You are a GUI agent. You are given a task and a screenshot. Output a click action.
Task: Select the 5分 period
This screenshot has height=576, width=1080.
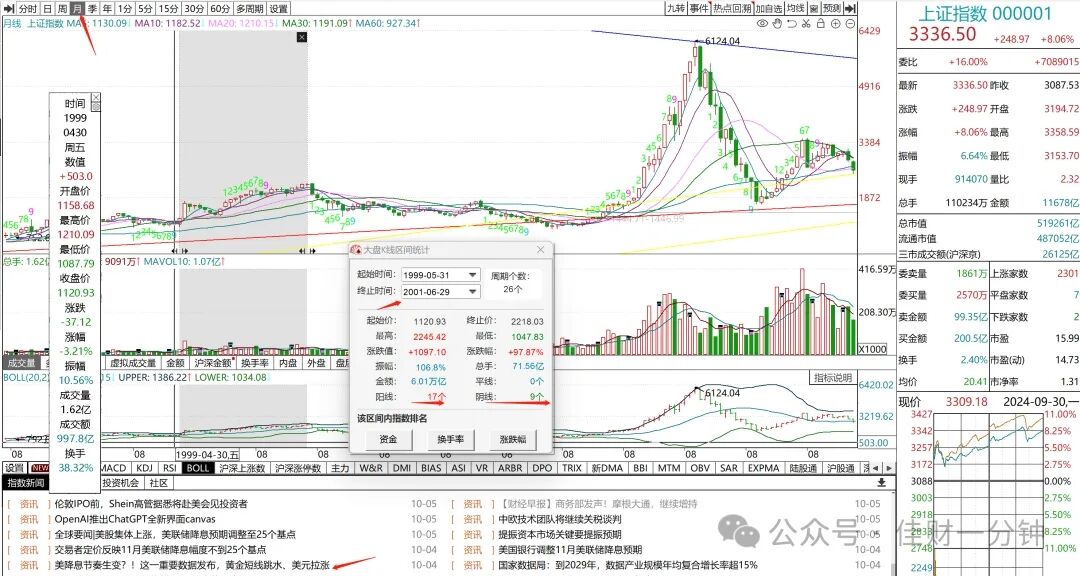tap(145, 9)
